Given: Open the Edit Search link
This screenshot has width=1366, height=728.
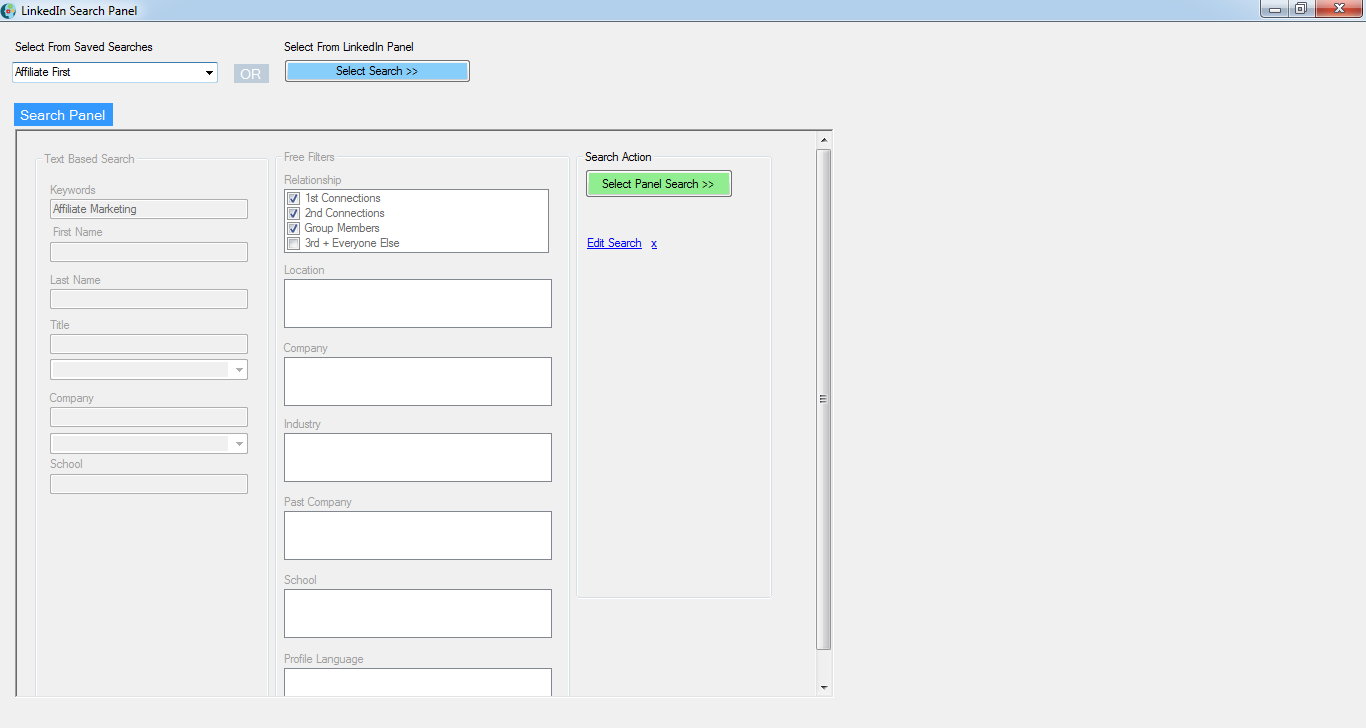Looking at the screenshot, I should [x=614, y=243].
